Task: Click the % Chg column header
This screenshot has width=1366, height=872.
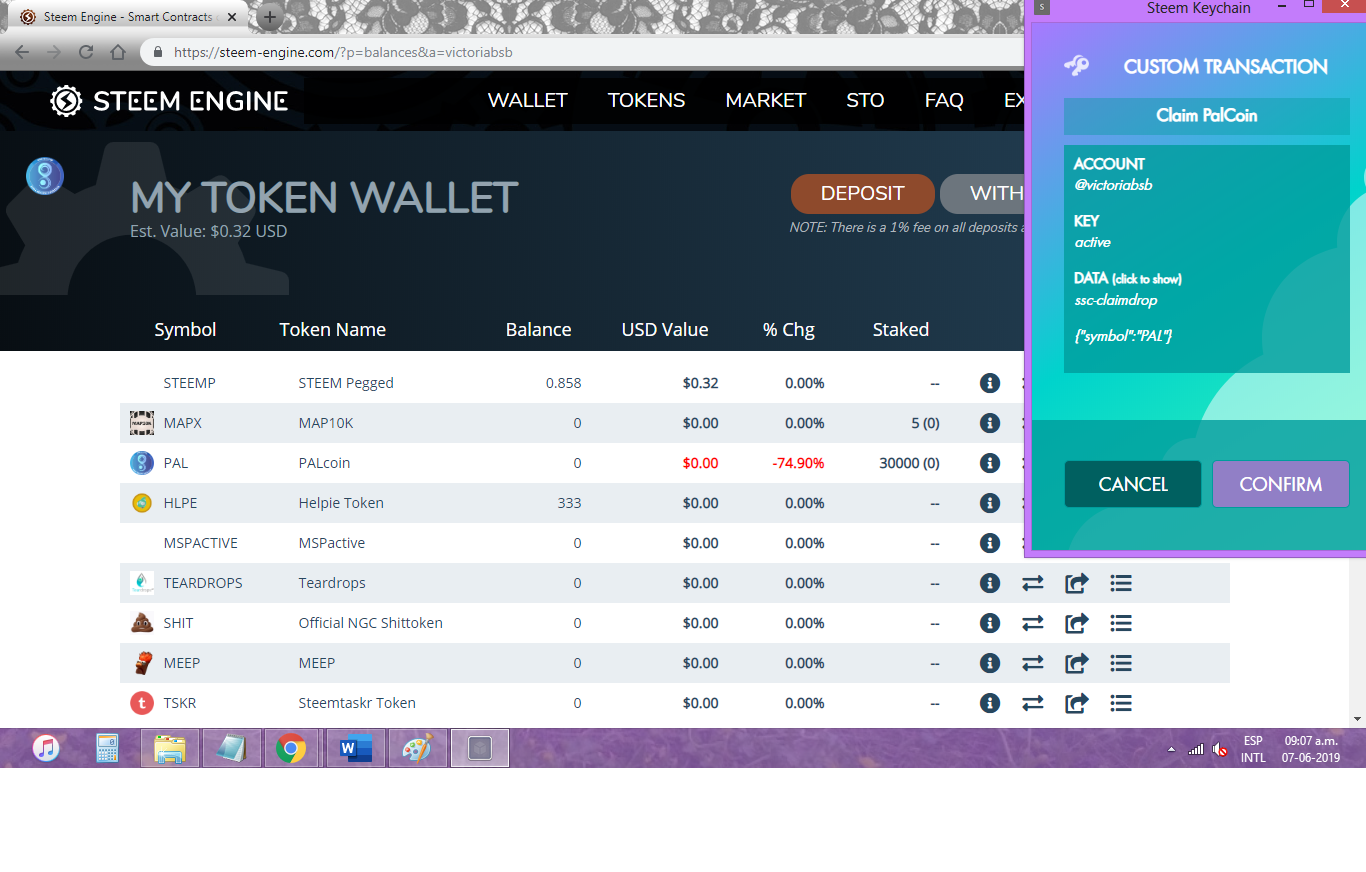Action: pyautogui.click(x=789, y=330)
